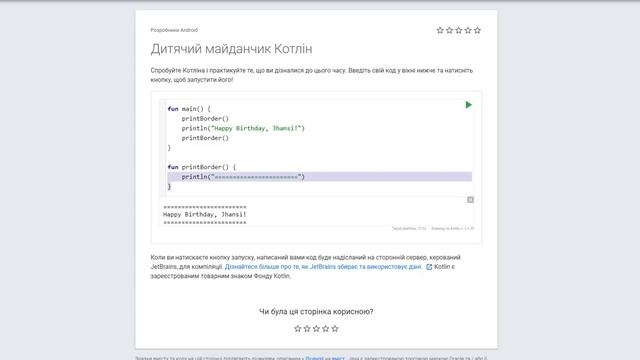Click the intro paragraph starting 'Спробуйте Котліна'
Image resolution: width=640 pixels, height=360 pixels.
[312, 75]
